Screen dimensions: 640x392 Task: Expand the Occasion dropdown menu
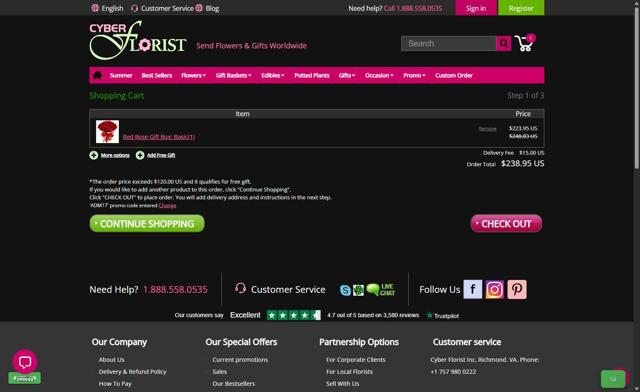(379, 76)
